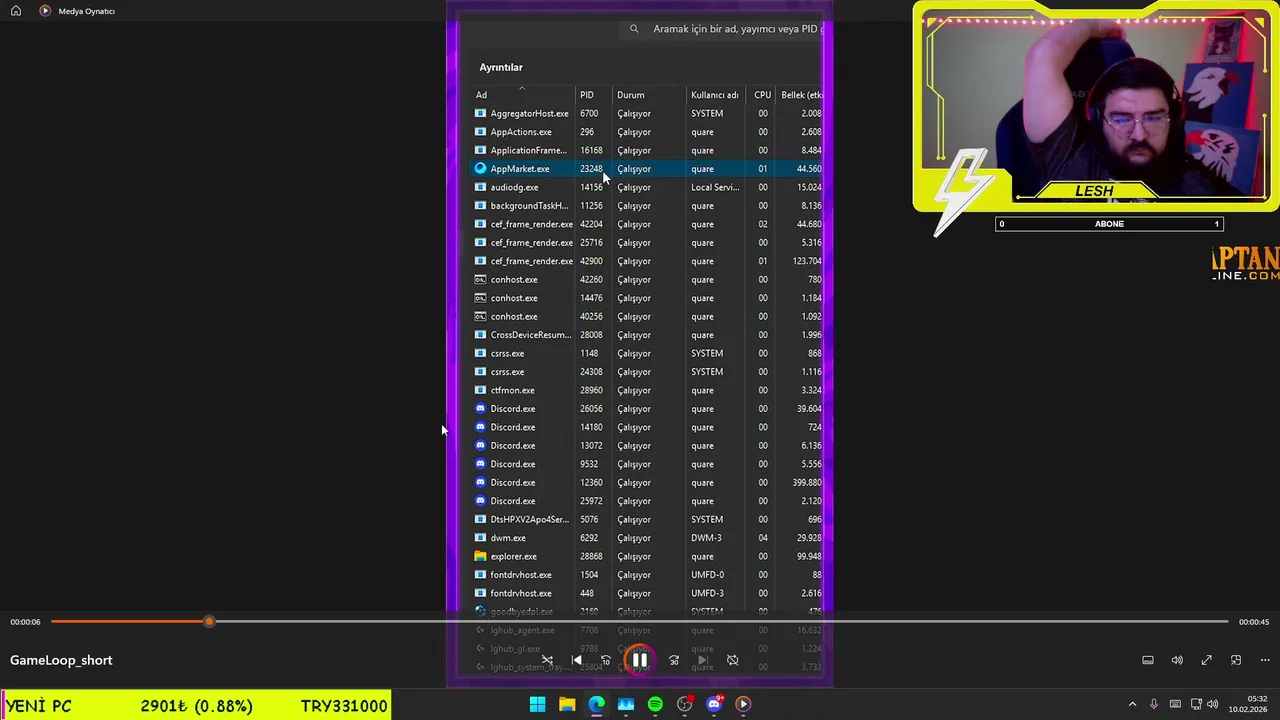Go to the previous track
This screenshot has width=1280, height=720.
[576, 660]
